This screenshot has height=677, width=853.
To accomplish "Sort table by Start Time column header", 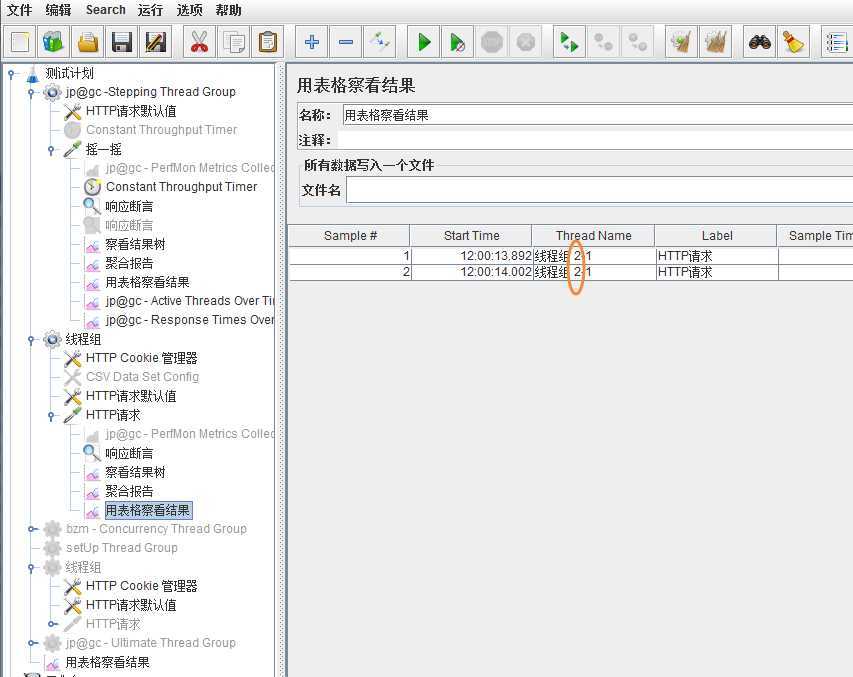I will 471,236.
